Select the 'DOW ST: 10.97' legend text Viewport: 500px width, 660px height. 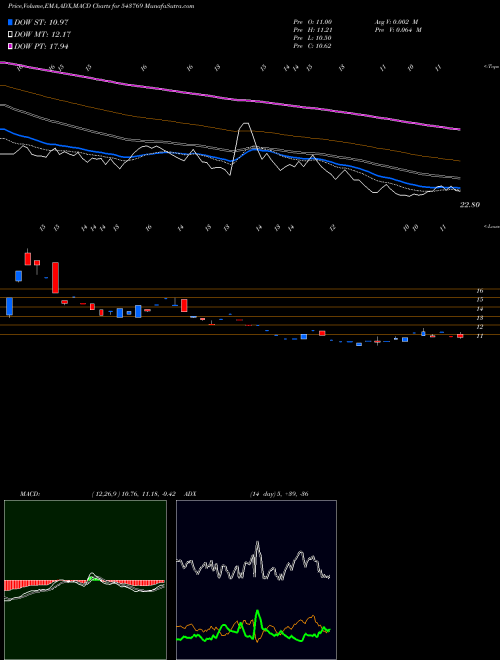[x=41, y=23]
